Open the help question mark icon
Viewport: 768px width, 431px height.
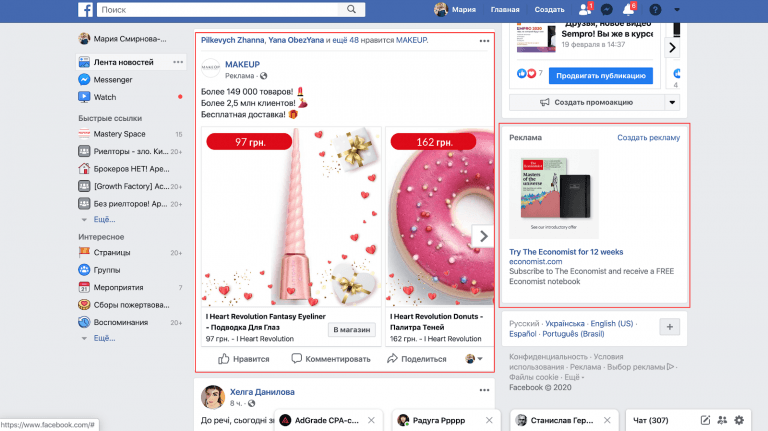655,9
